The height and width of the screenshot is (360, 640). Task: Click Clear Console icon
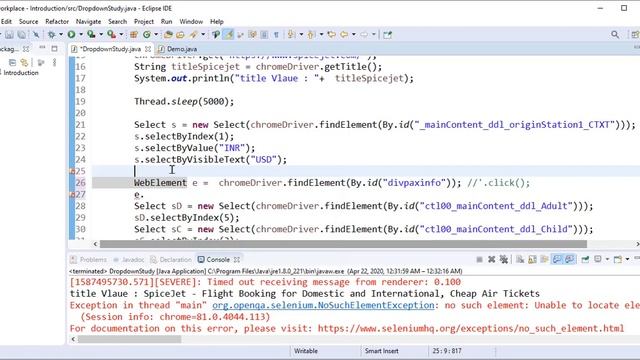(x=520, y=259)
